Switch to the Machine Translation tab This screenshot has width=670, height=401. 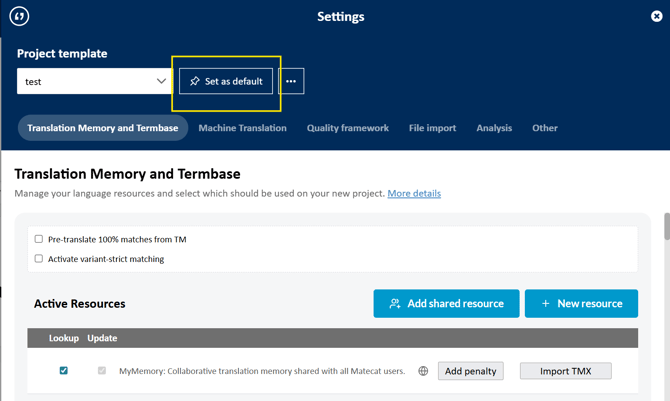pos(242,128)
